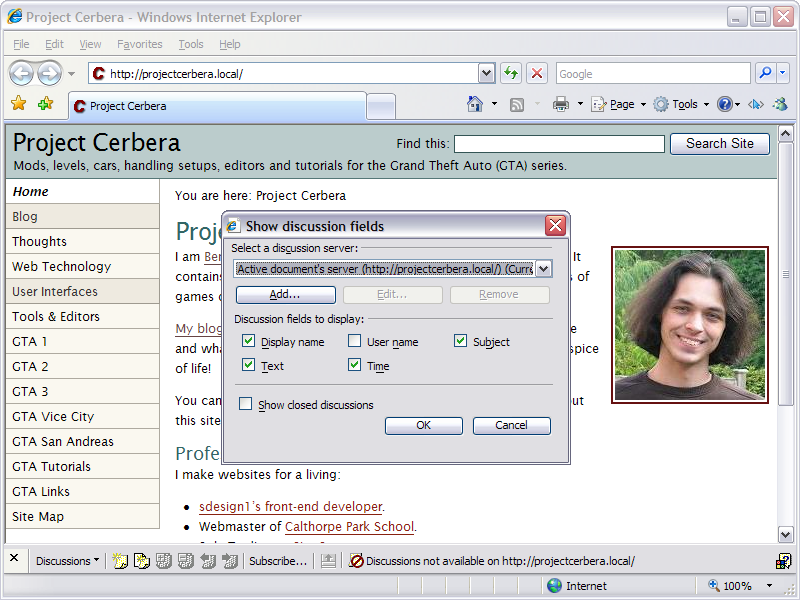Enable the User name checkbox

coord(355,341)
